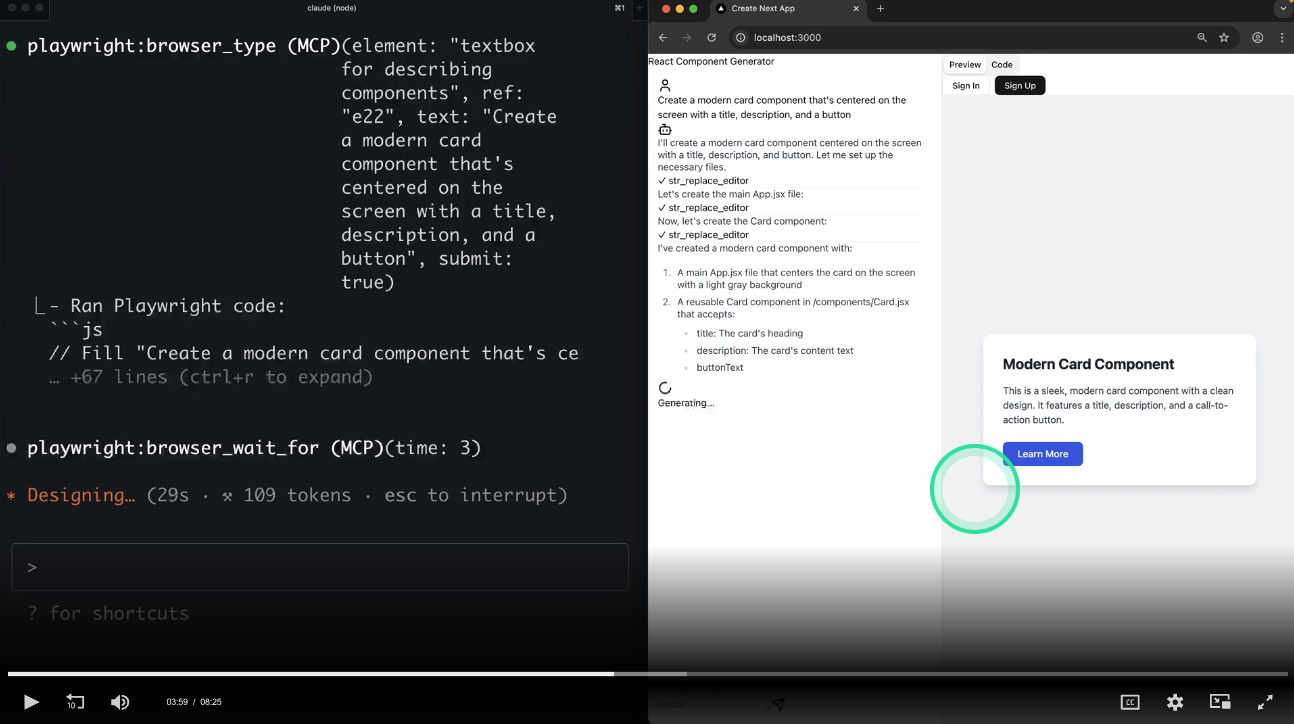The image size is (1294, 724).
Task: Rewind the video 10 seconds
Action: pos(75,702)
